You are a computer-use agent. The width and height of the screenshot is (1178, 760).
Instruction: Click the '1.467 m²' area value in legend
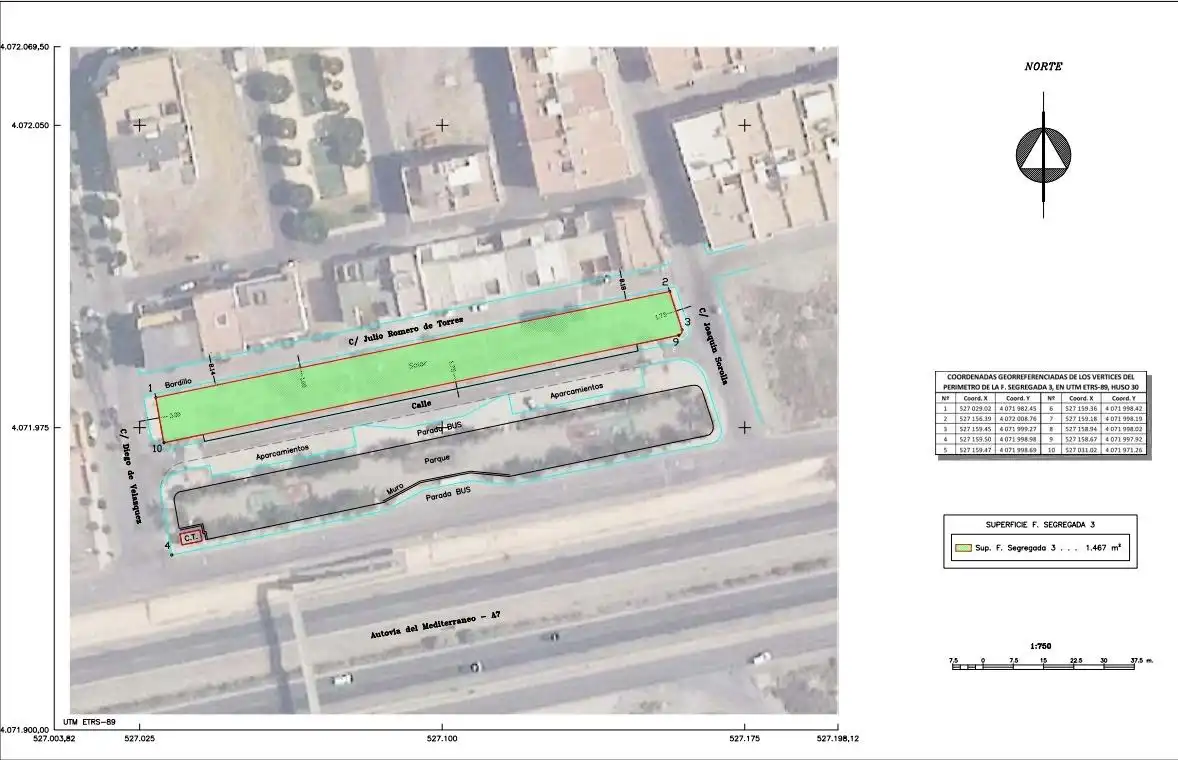pos(1103,547)
